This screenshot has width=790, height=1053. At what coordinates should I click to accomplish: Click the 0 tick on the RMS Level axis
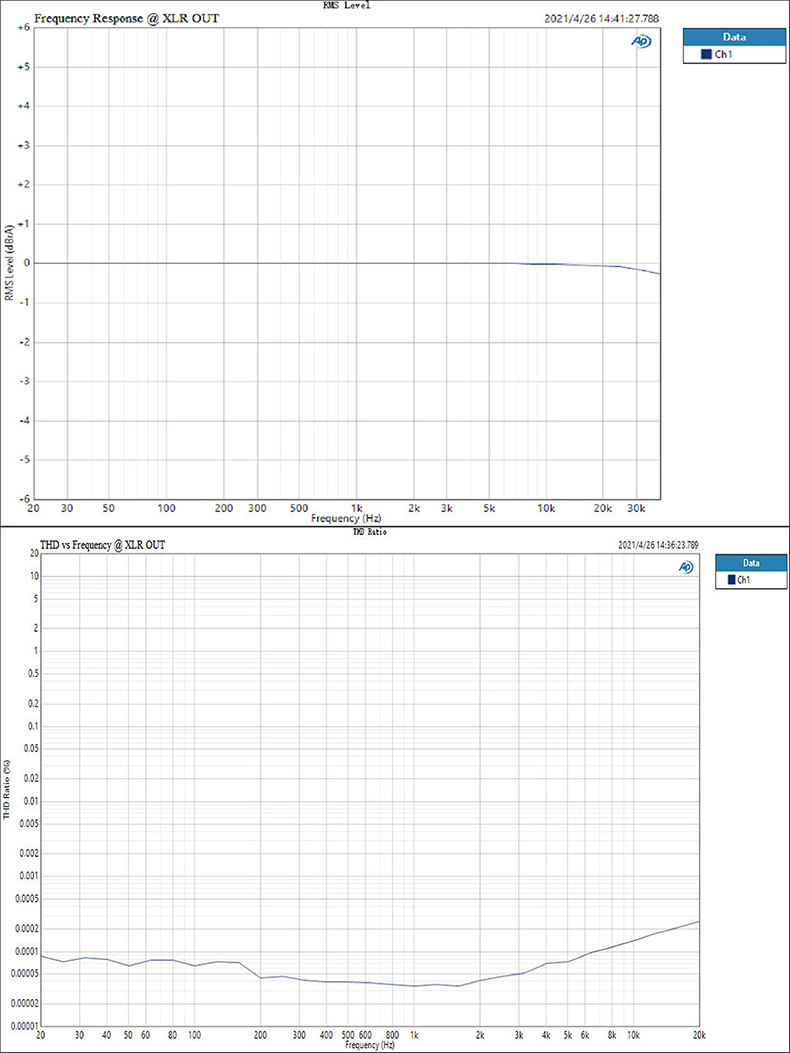click(x=26, y=263)
